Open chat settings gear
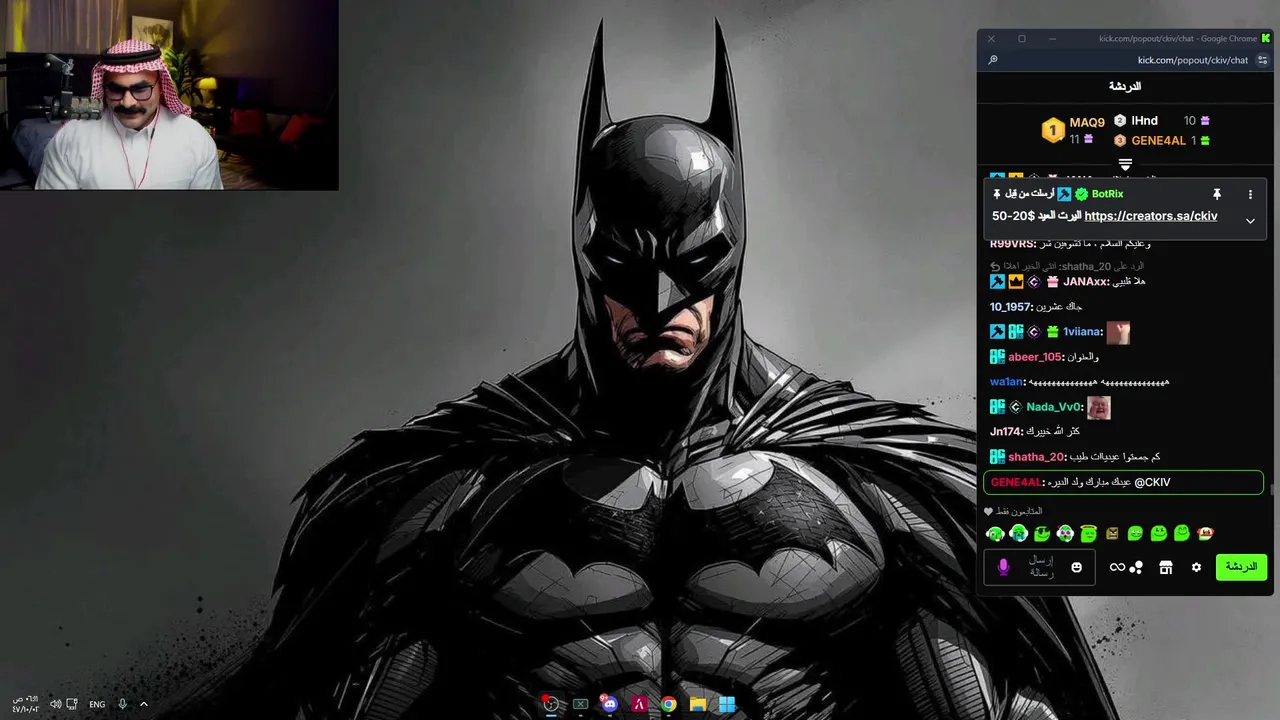The image size is (1280, 720). coord(1196,567)
